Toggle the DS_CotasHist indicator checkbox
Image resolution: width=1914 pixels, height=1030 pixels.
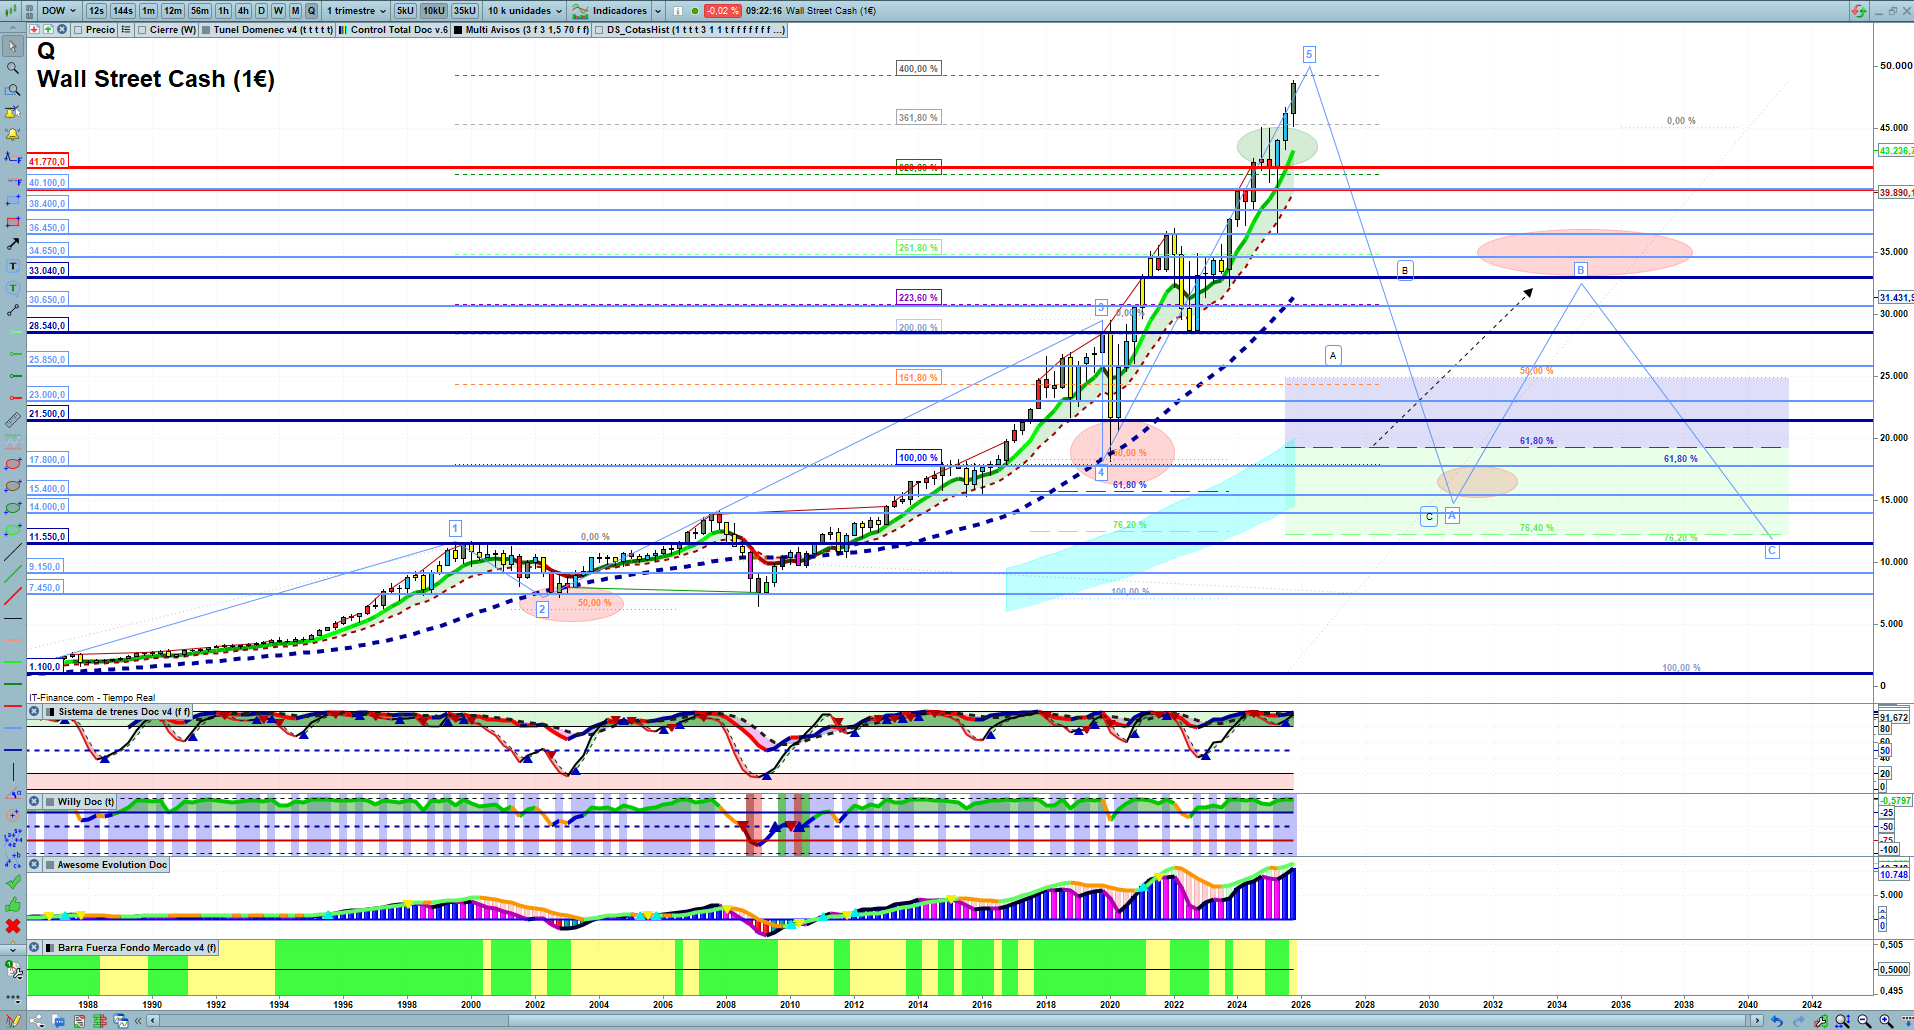click(x=599, y=30)
